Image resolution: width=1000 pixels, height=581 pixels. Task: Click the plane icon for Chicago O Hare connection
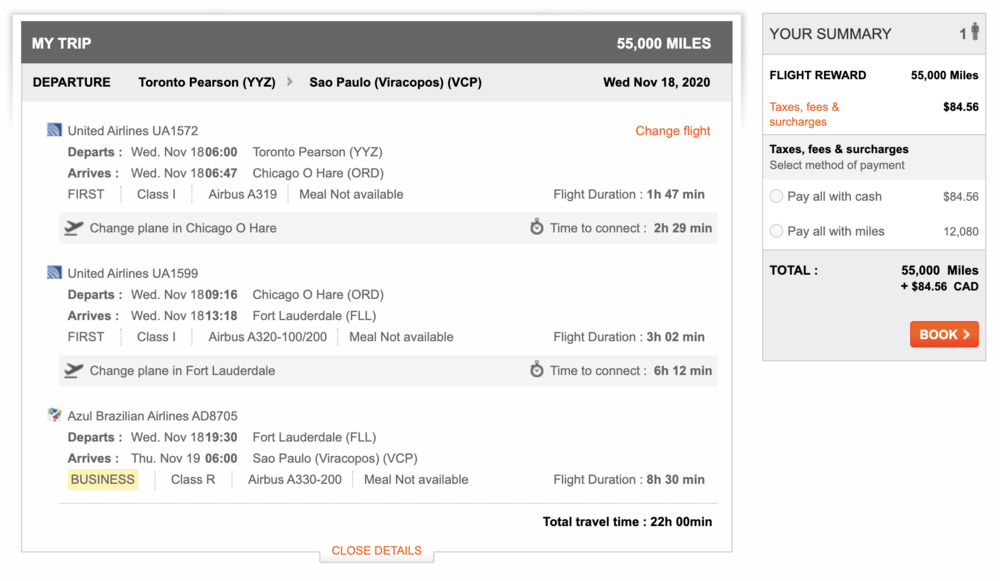73,228
